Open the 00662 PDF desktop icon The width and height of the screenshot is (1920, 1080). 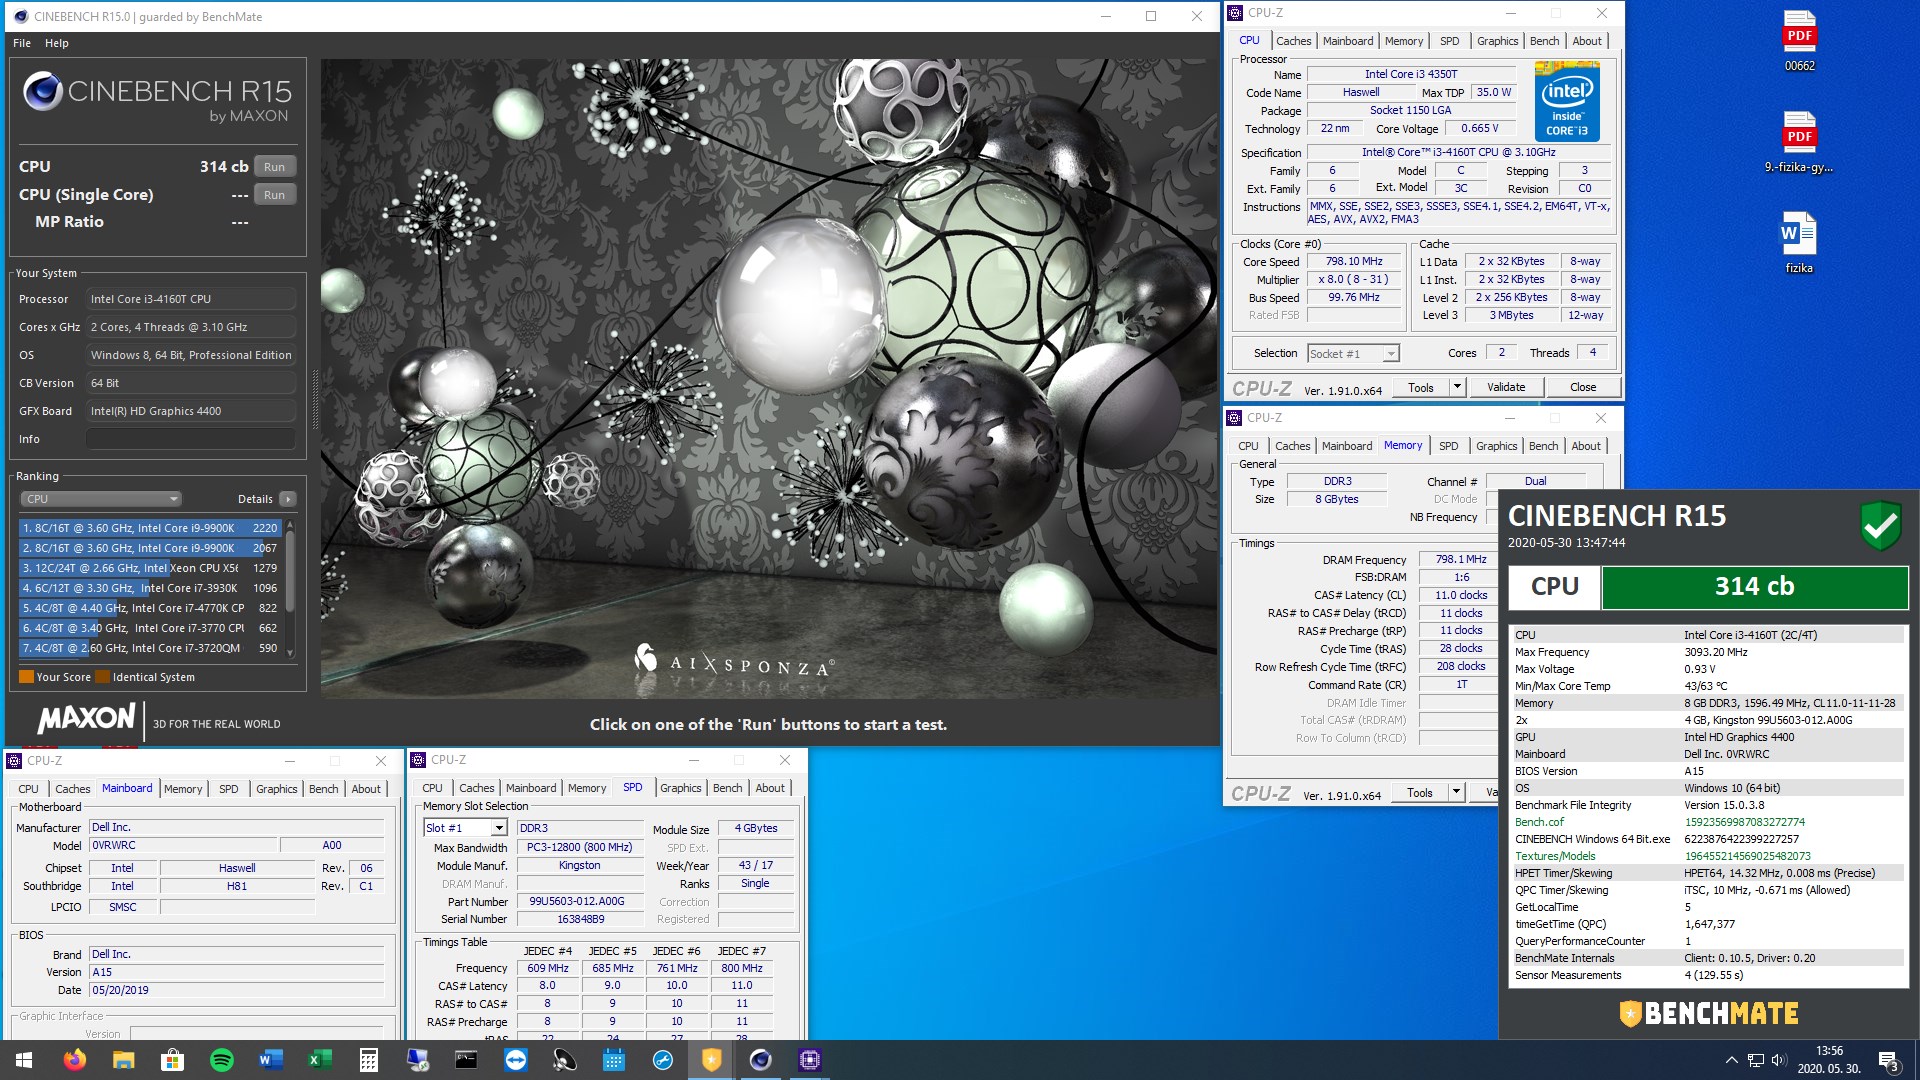[x=1799, y=41]
